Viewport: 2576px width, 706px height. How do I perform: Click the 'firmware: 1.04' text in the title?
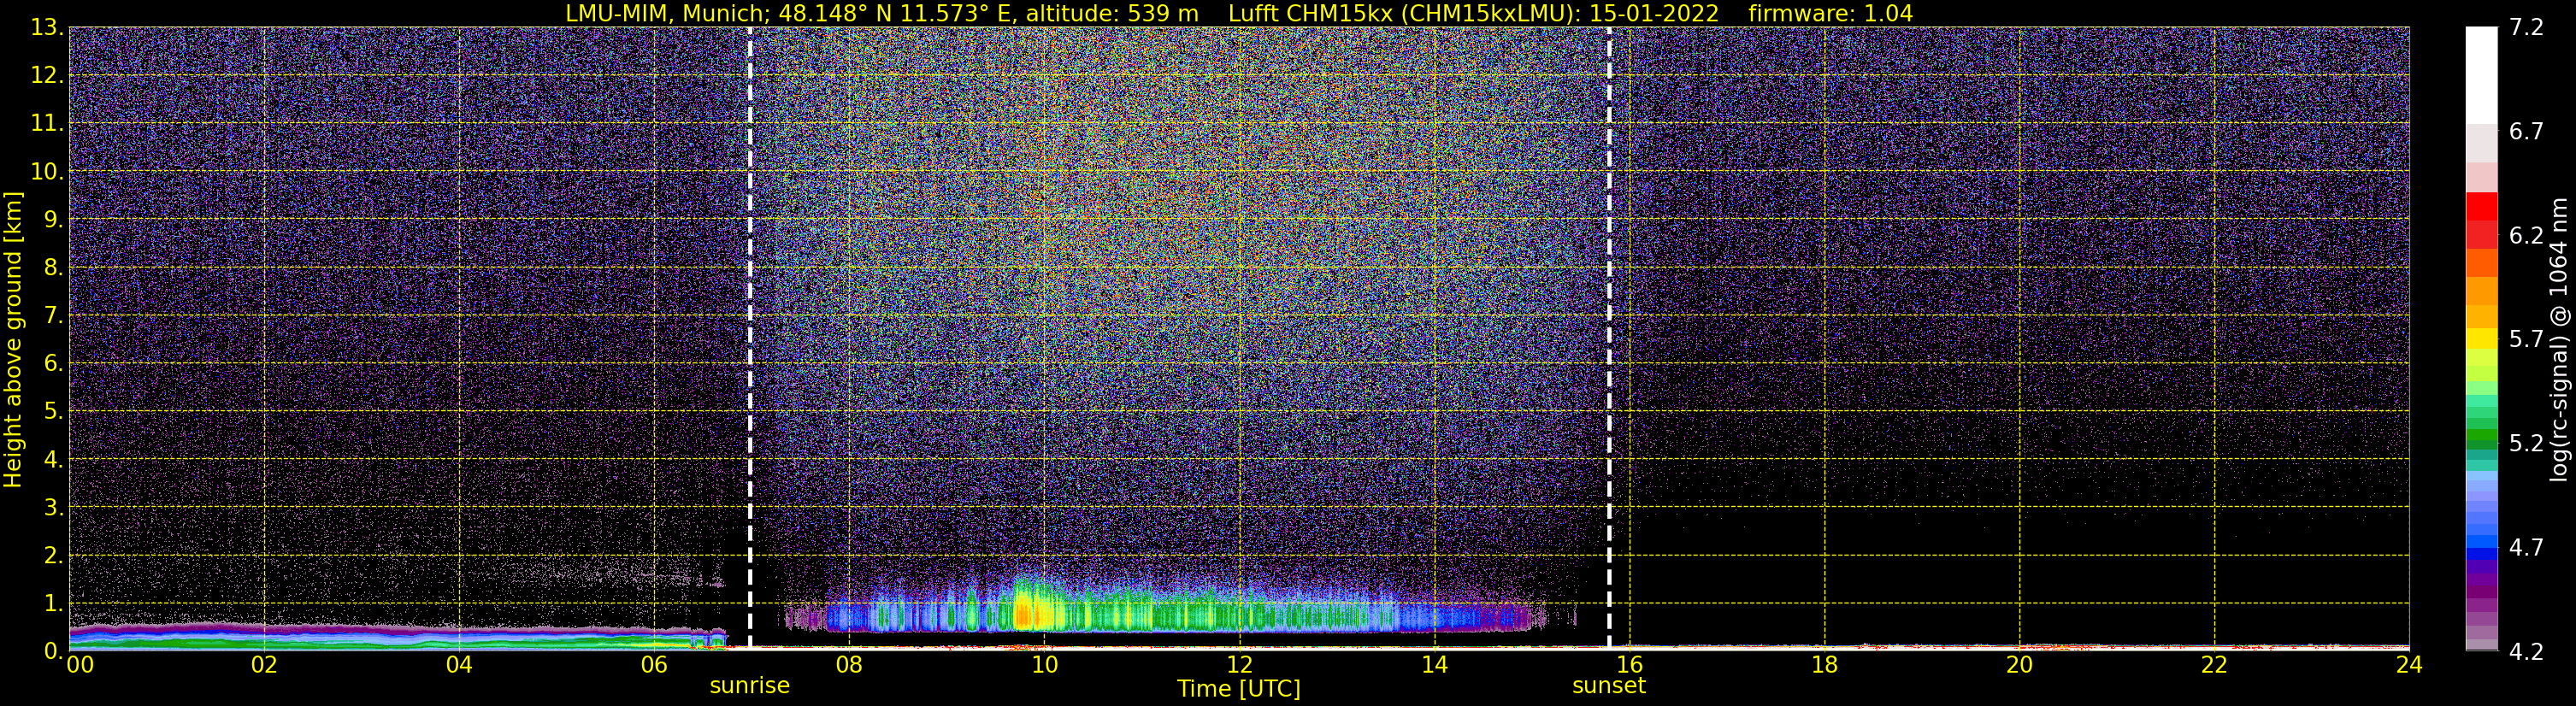click(x=1830, y=13)
